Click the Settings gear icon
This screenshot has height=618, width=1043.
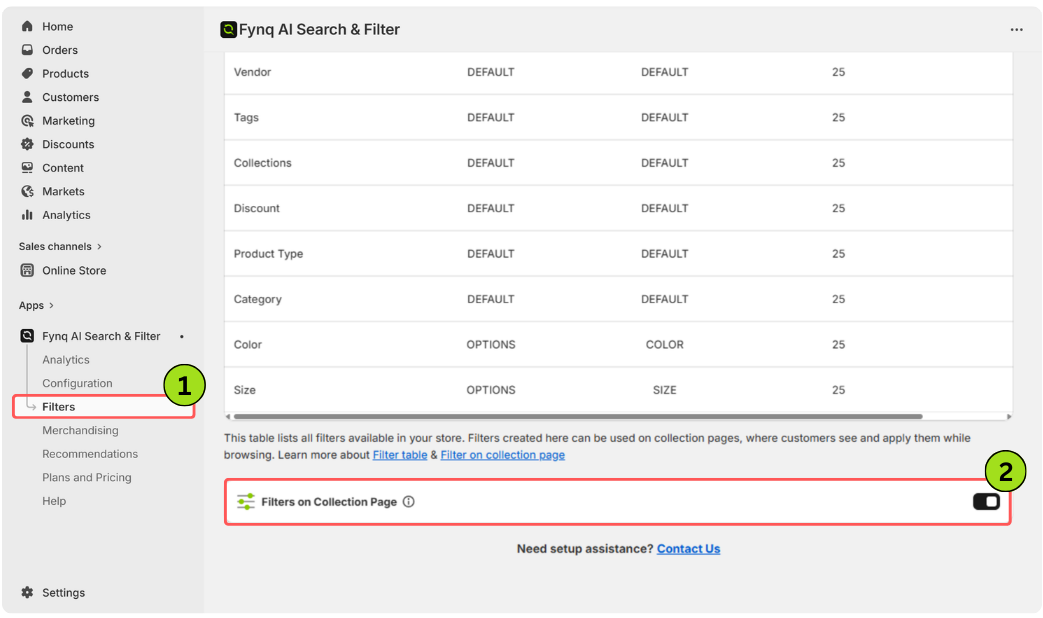coord(27,593)
